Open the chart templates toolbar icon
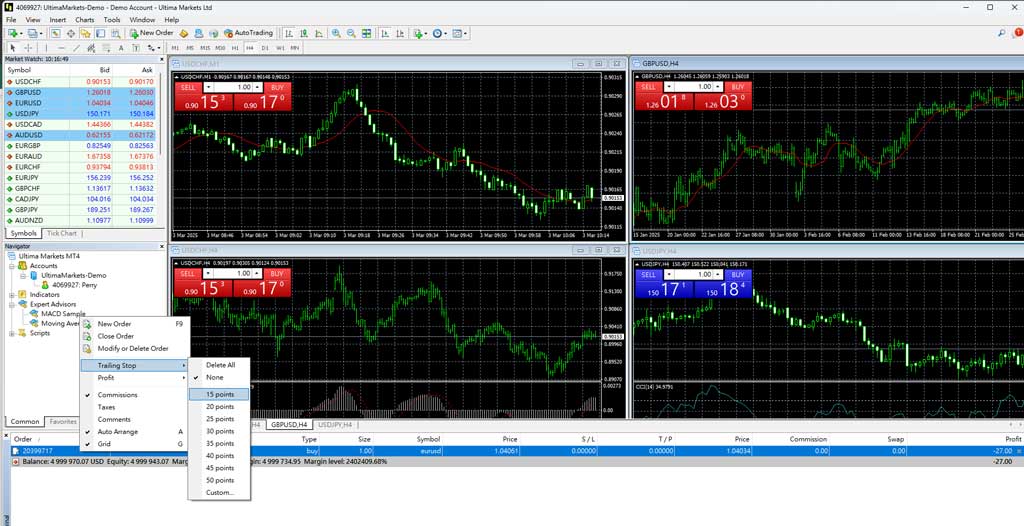 click(457, 33)
